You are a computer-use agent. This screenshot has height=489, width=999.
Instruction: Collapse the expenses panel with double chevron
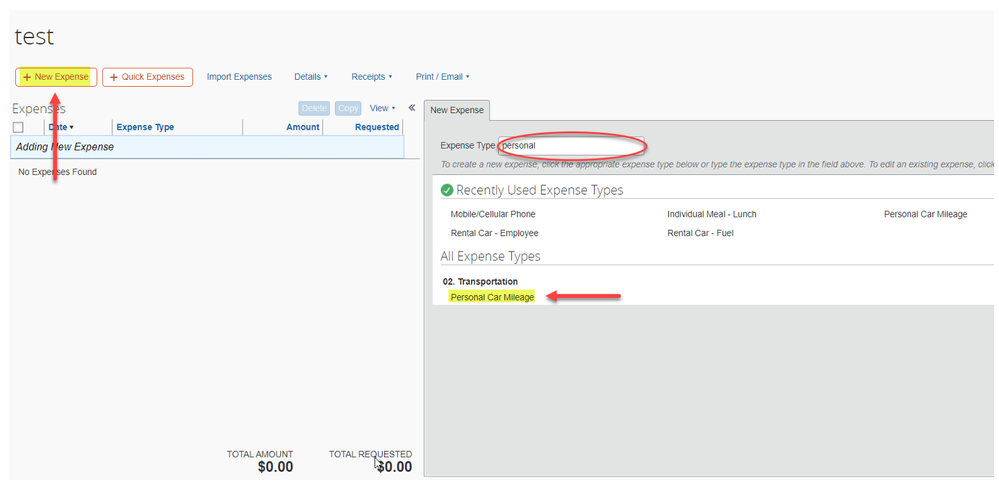(x=412, y=108)
